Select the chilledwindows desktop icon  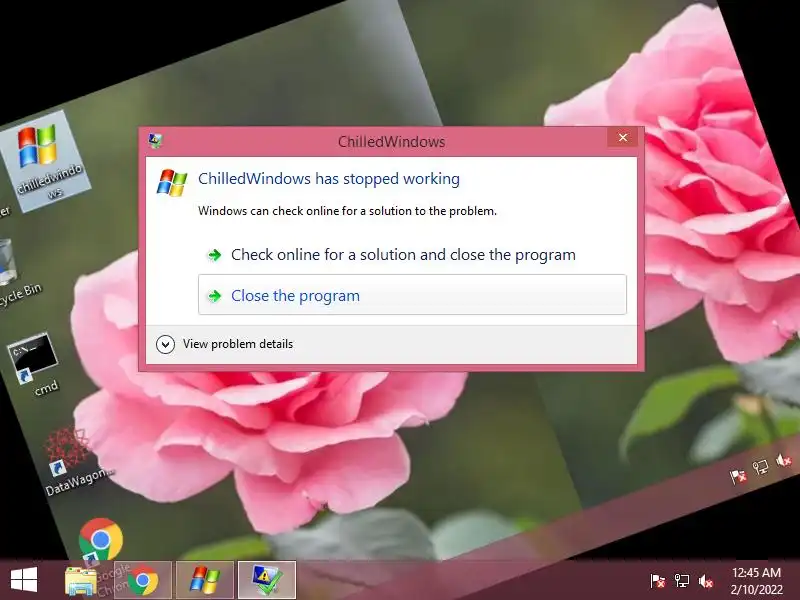click(x=43, y=161)
